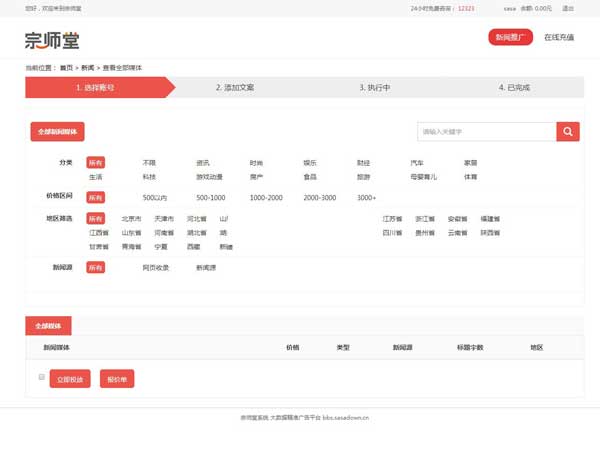Filter region by 浙江省
The image size is (600, 453).
click(x=425, y=218)
